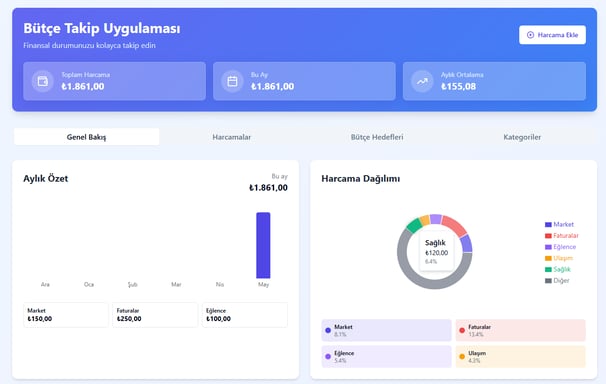Toggle Faturalar series in the chart legend
The width and height of the screenshot is (606, 384).
pyautogui.click(x=562, y=236)
